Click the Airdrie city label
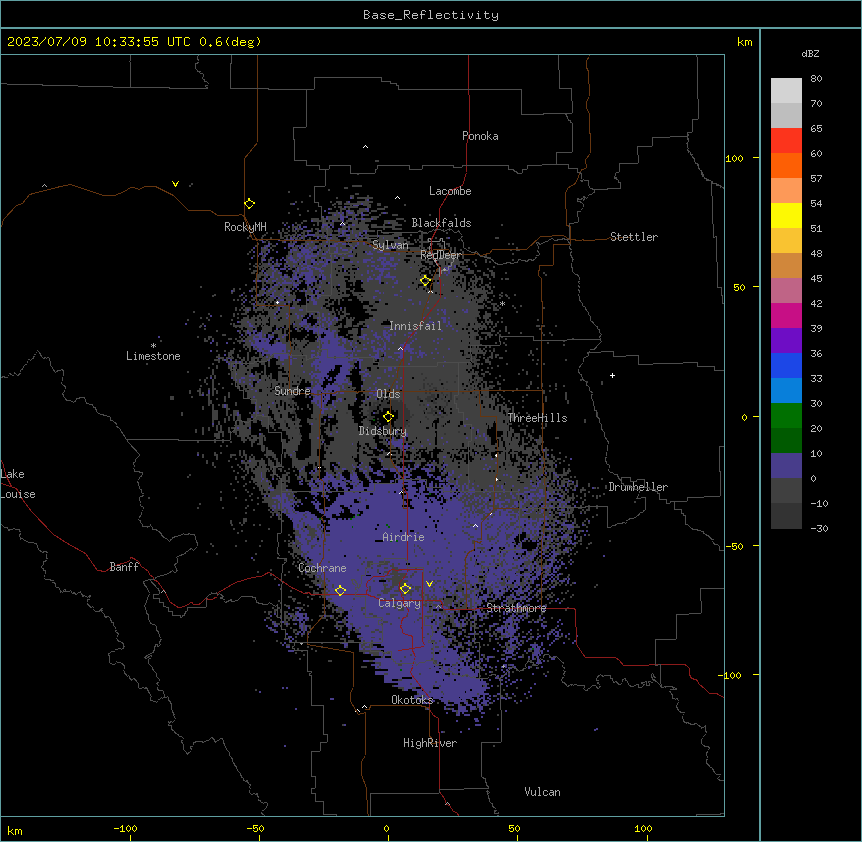Viewport: 862px width, 842px height. (x=404, y=537)
